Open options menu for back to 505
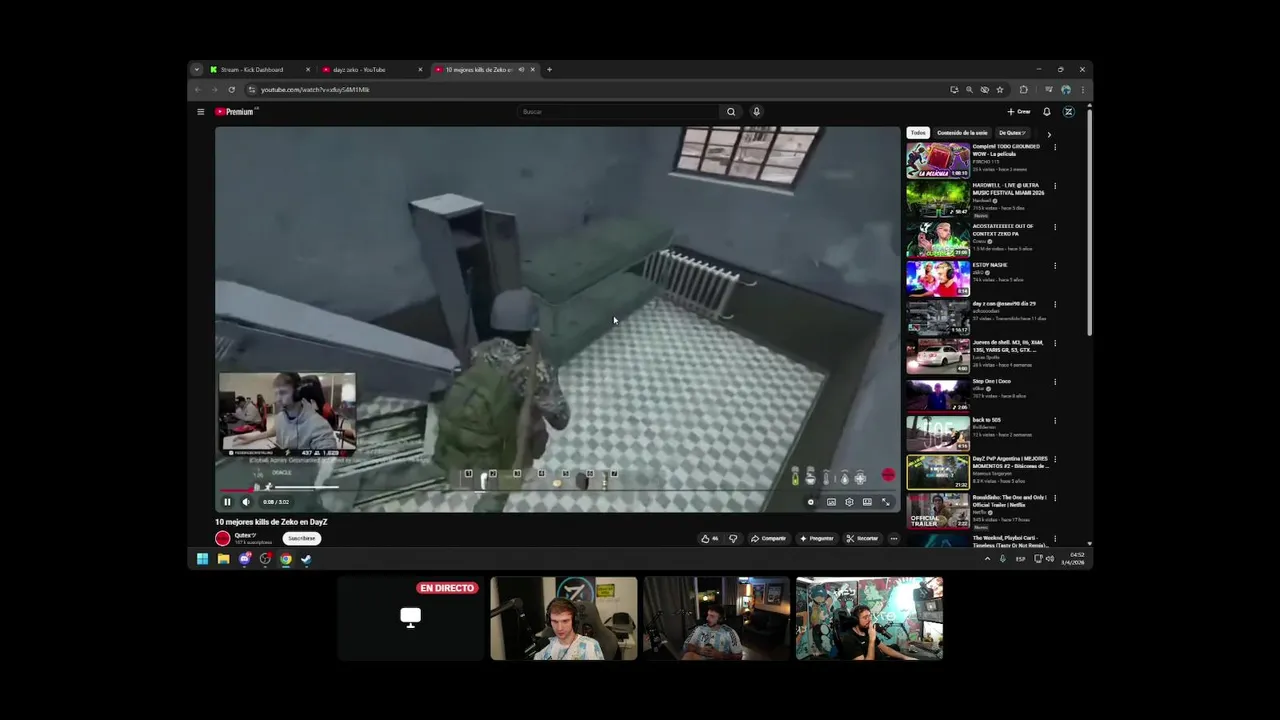The height and width of the screenshot is (720, 1280). (1055, 420)
